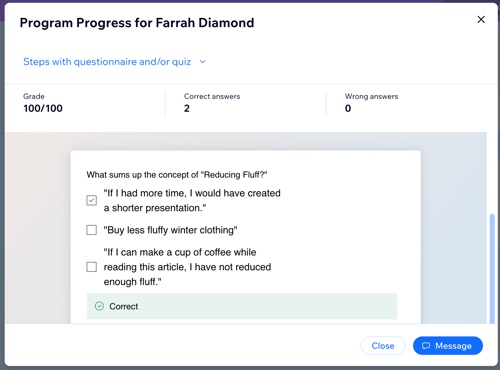Expand the steps dropdown chevron

pyautogui.click(x=202, y=62)
